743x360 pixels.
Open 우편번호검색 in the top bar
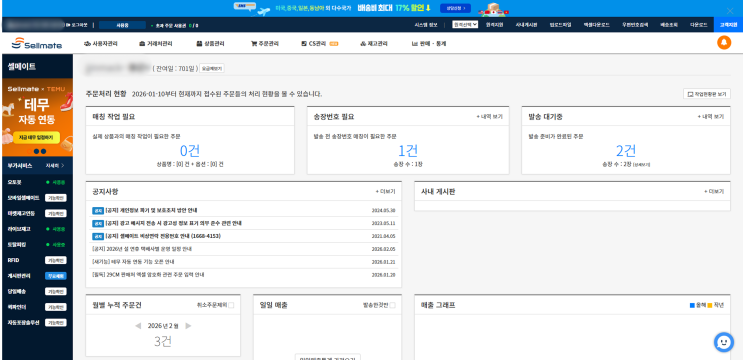click(634, 25)
